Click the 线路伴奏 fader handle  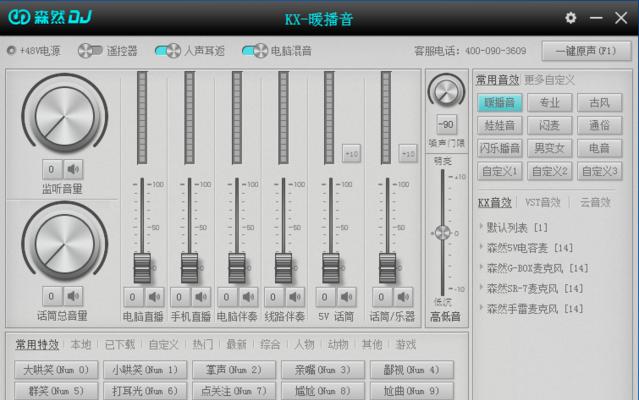coord(283,268)
